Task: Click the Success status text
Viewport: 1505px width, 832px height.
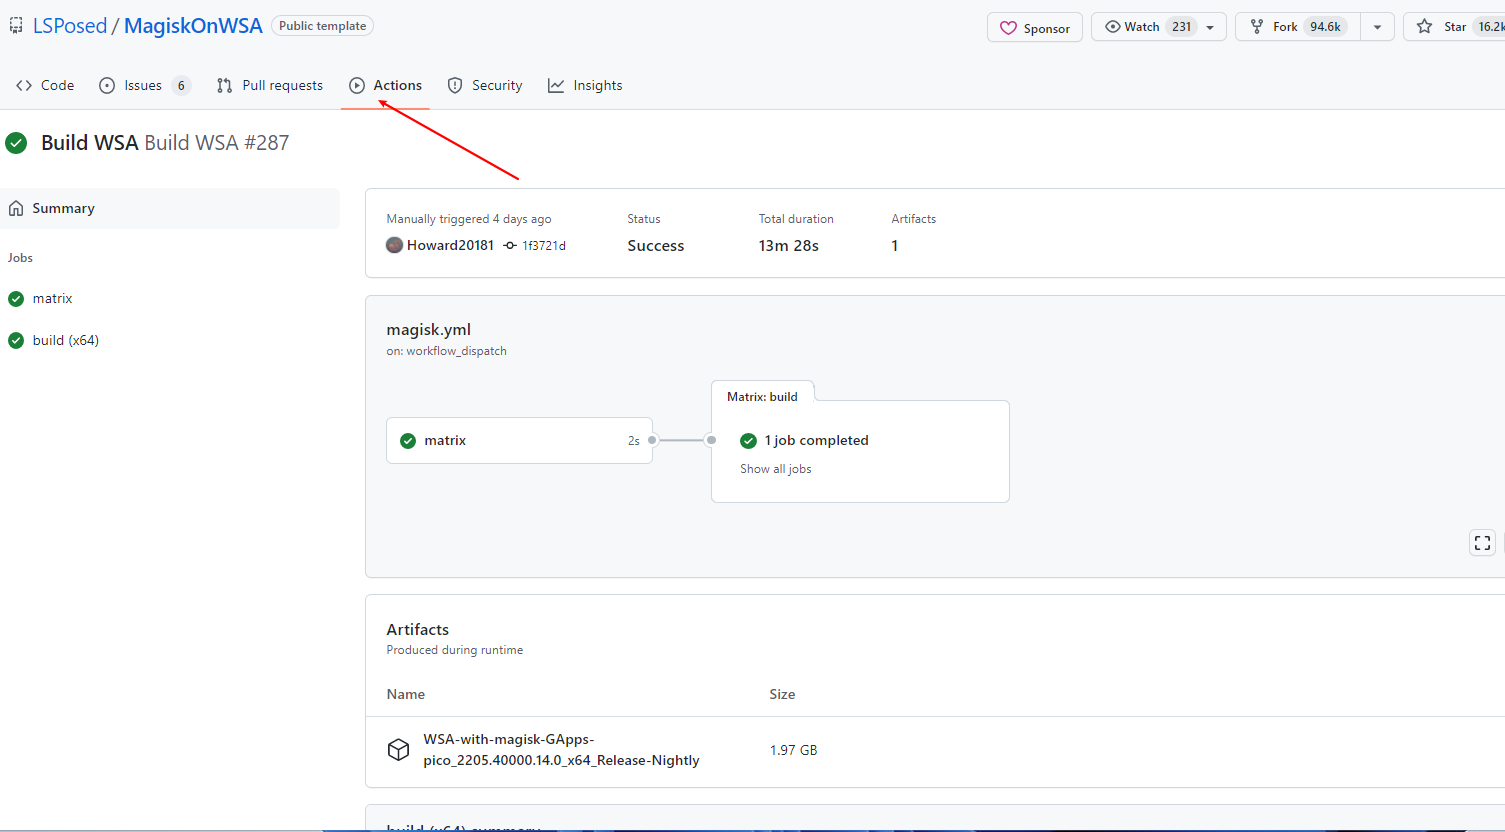Action: pyautogui.click(x=656, y=246)
